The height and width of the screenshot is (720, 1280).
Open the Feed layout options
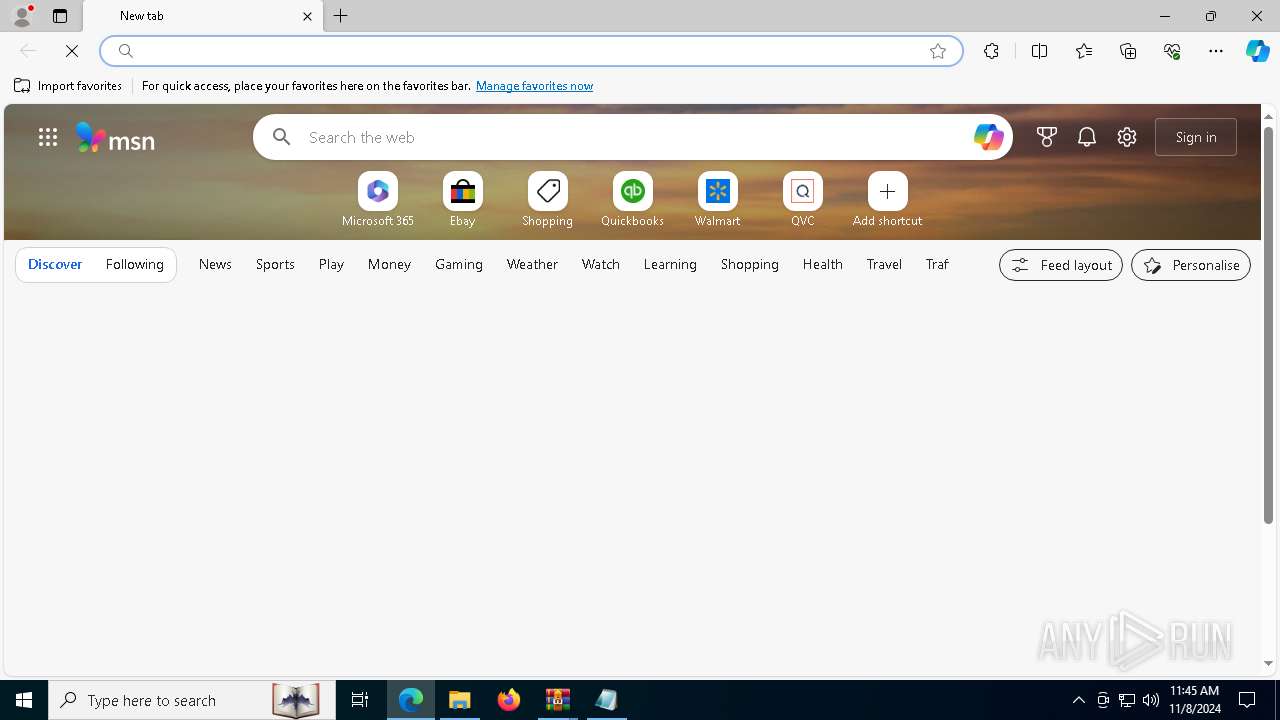point(1061,265)
